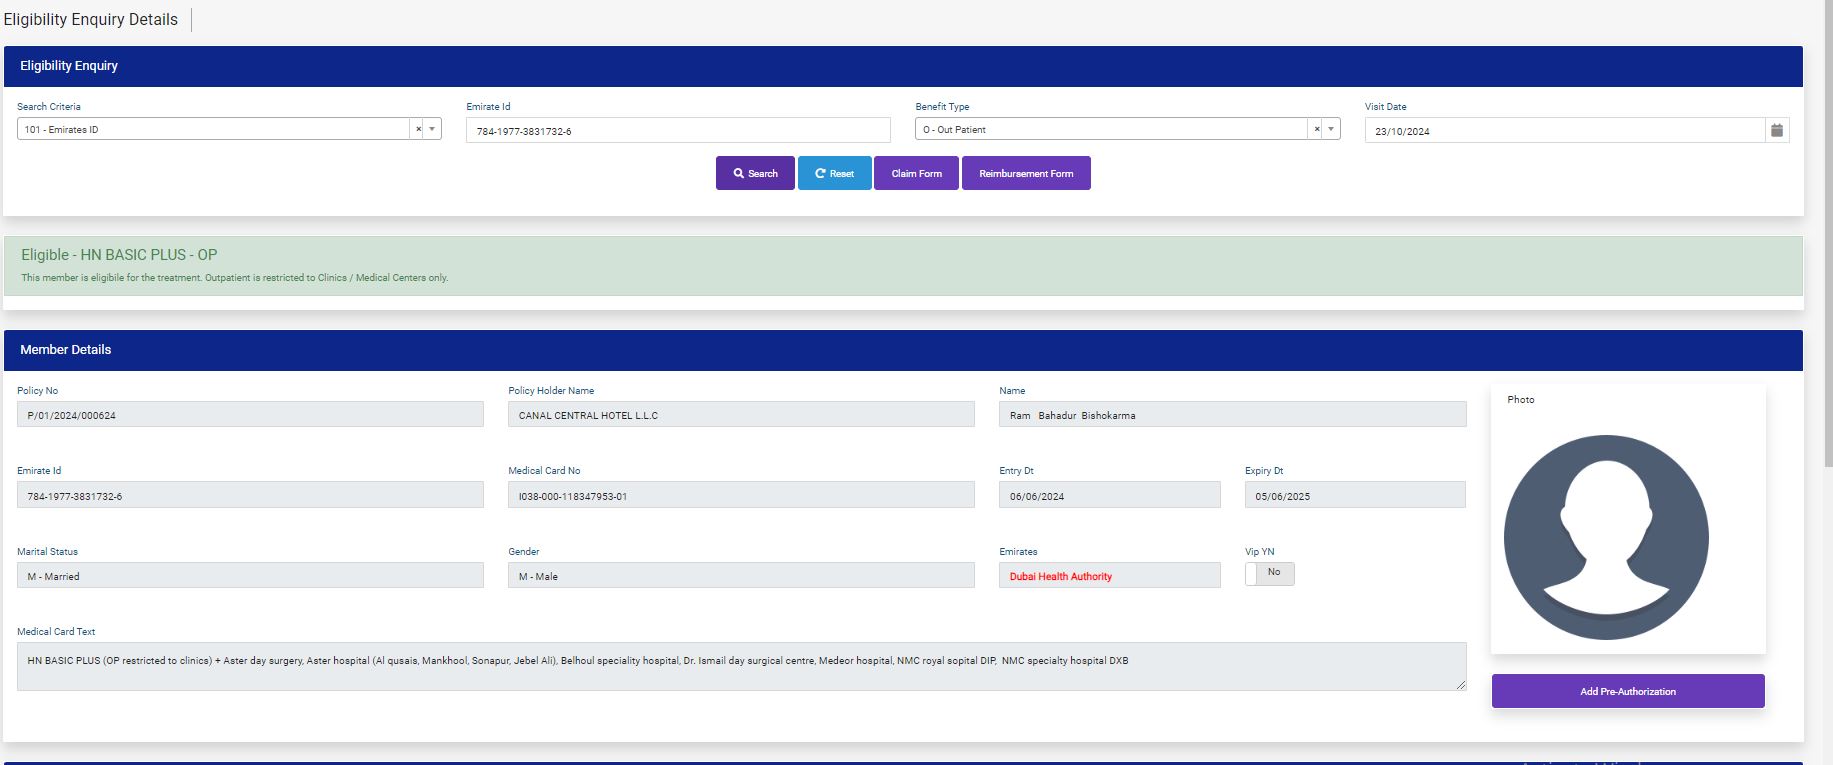
Task: Click the calendar icon beside Visit Date
Action: 1777,130
